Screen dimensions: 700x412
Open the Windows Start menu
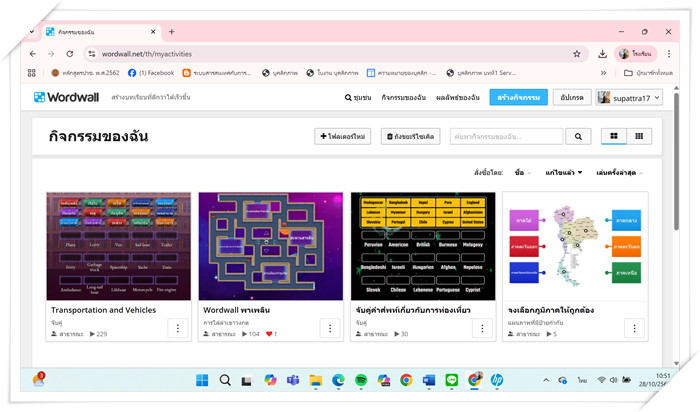click(x=201, y=380)
